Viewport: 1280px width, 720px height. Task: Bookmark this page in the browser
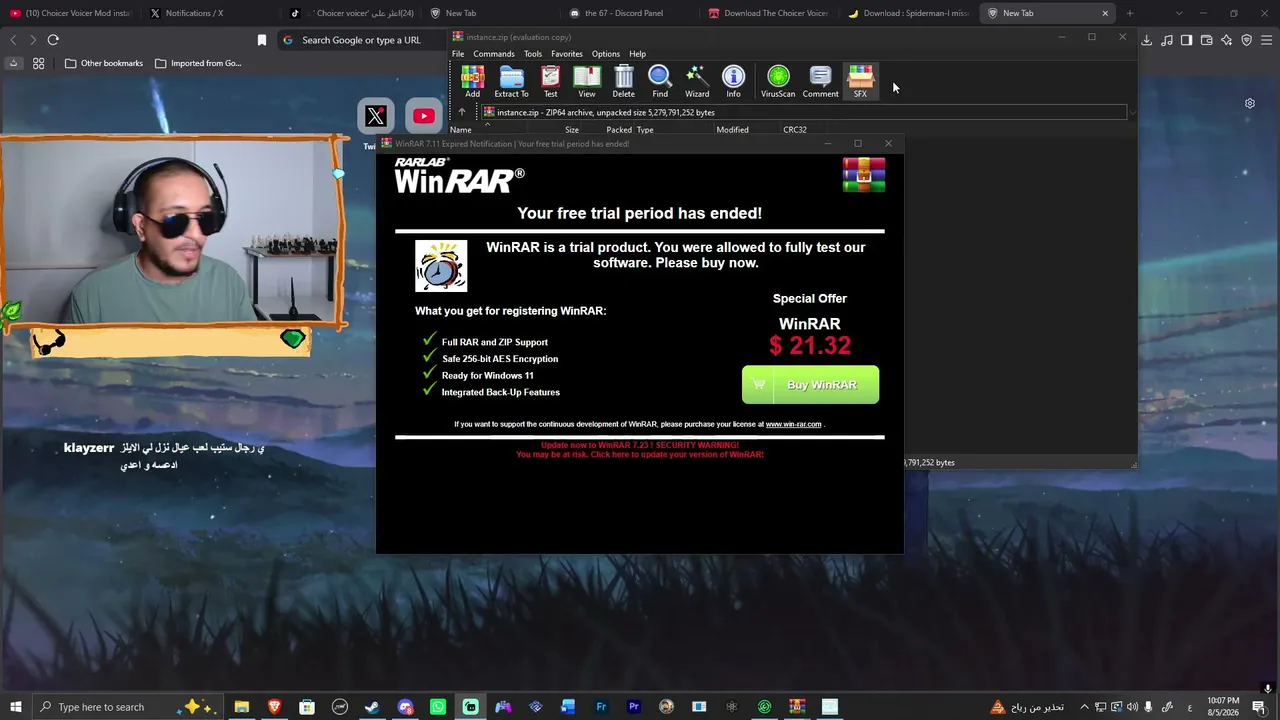click(x=262, y=40)
